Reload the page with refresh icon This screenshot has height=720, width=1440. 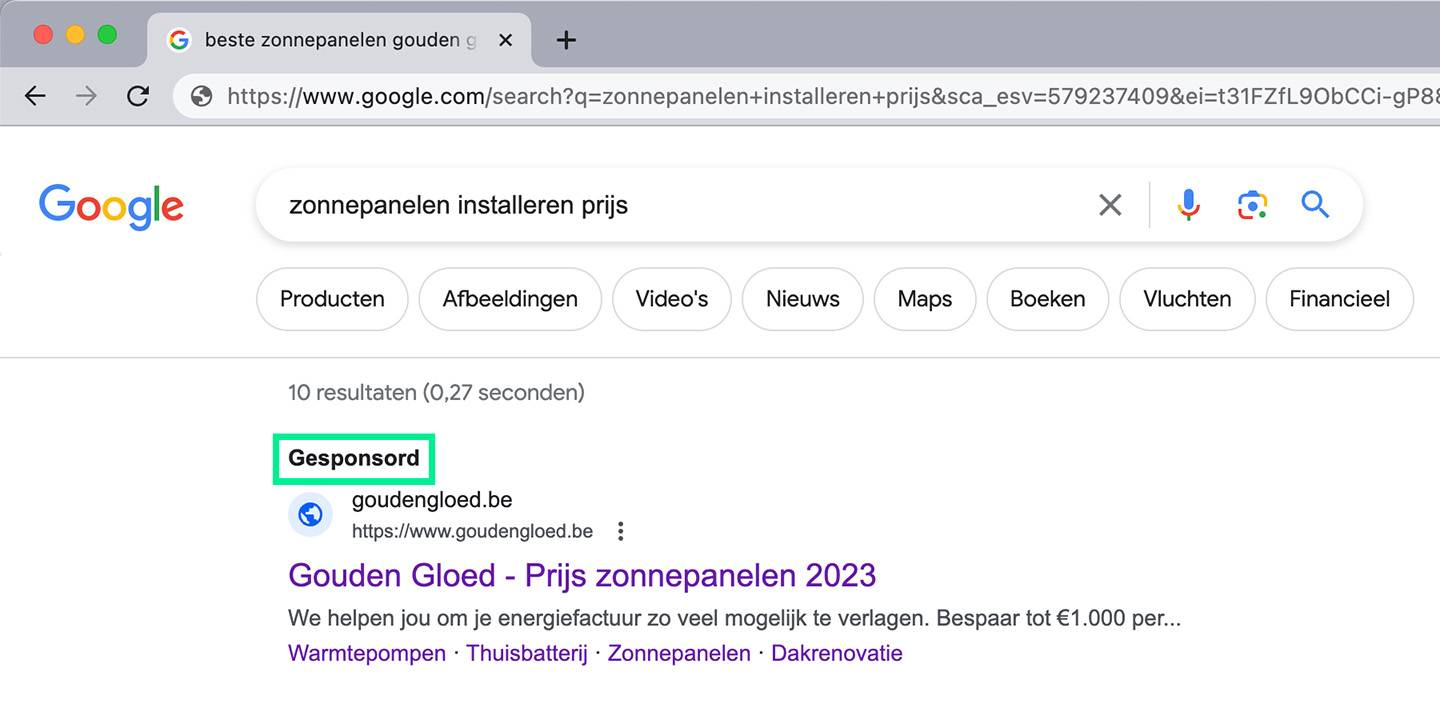click(x=138, y=96)
